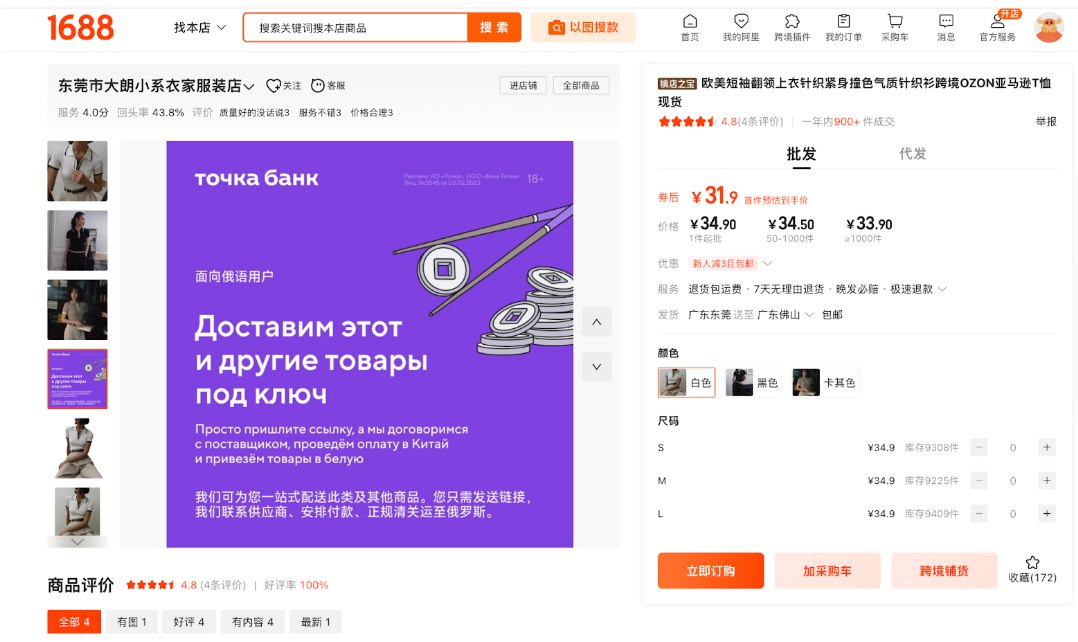
Task: Click the user avatar in header
Action: pos(1049,27)
